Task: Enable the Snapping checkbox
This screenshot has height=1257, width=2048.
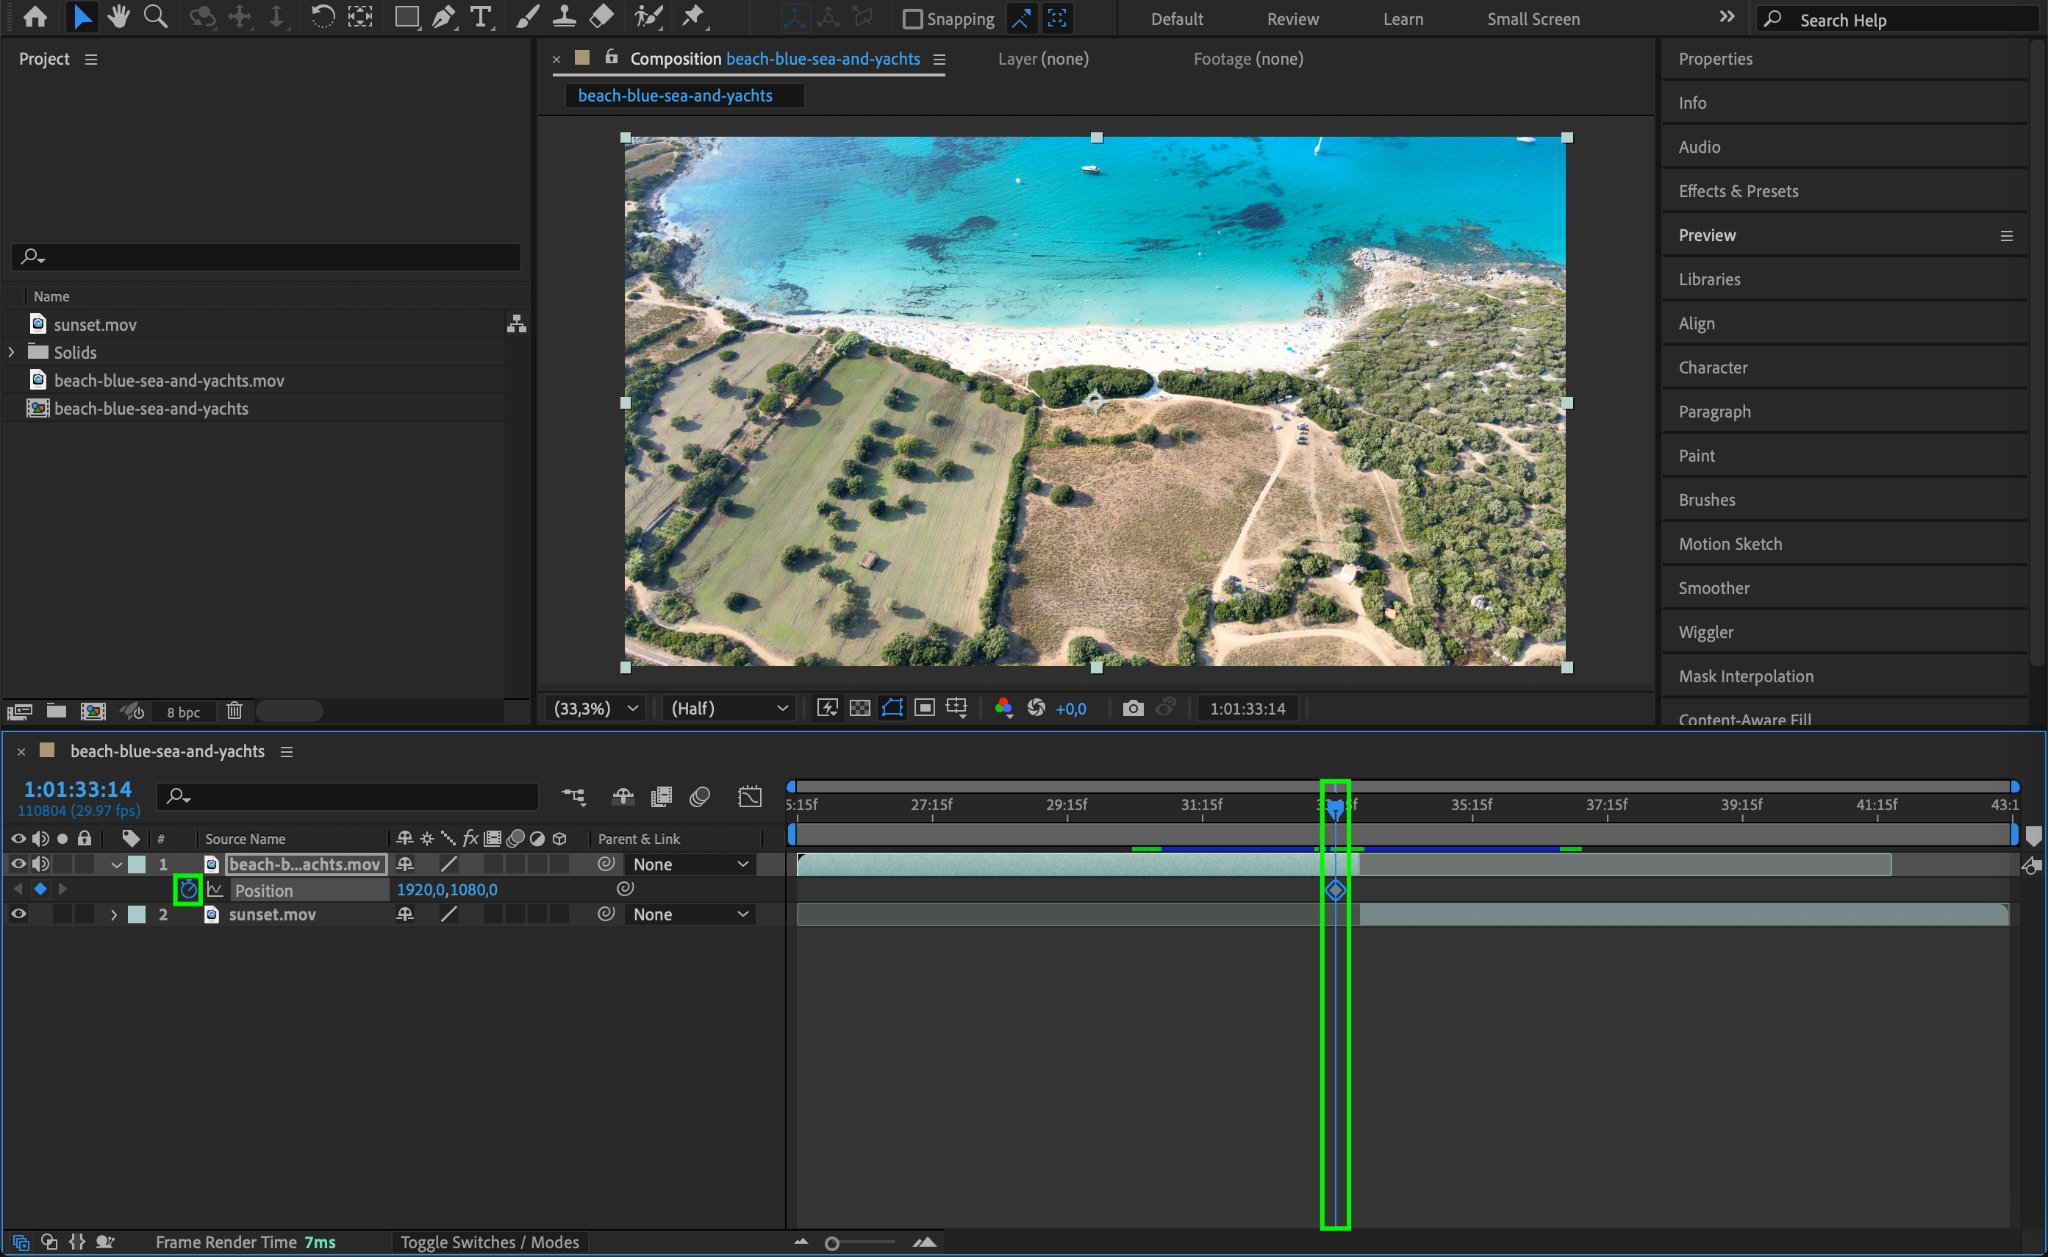Action: click(x=912, y=19)
